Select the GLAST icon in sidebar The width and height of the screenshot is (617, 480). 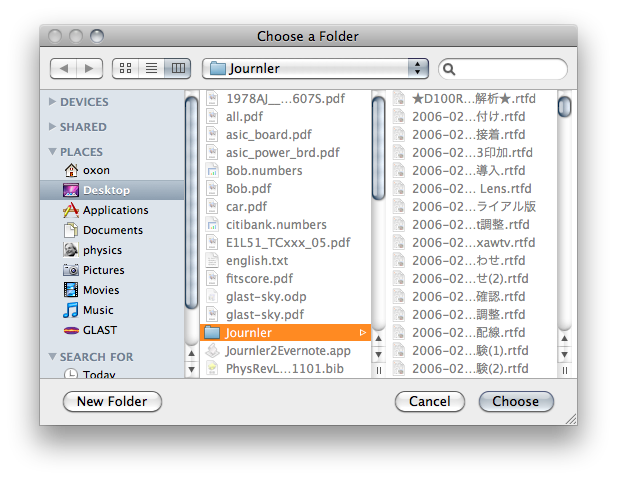tap(71, 330)
